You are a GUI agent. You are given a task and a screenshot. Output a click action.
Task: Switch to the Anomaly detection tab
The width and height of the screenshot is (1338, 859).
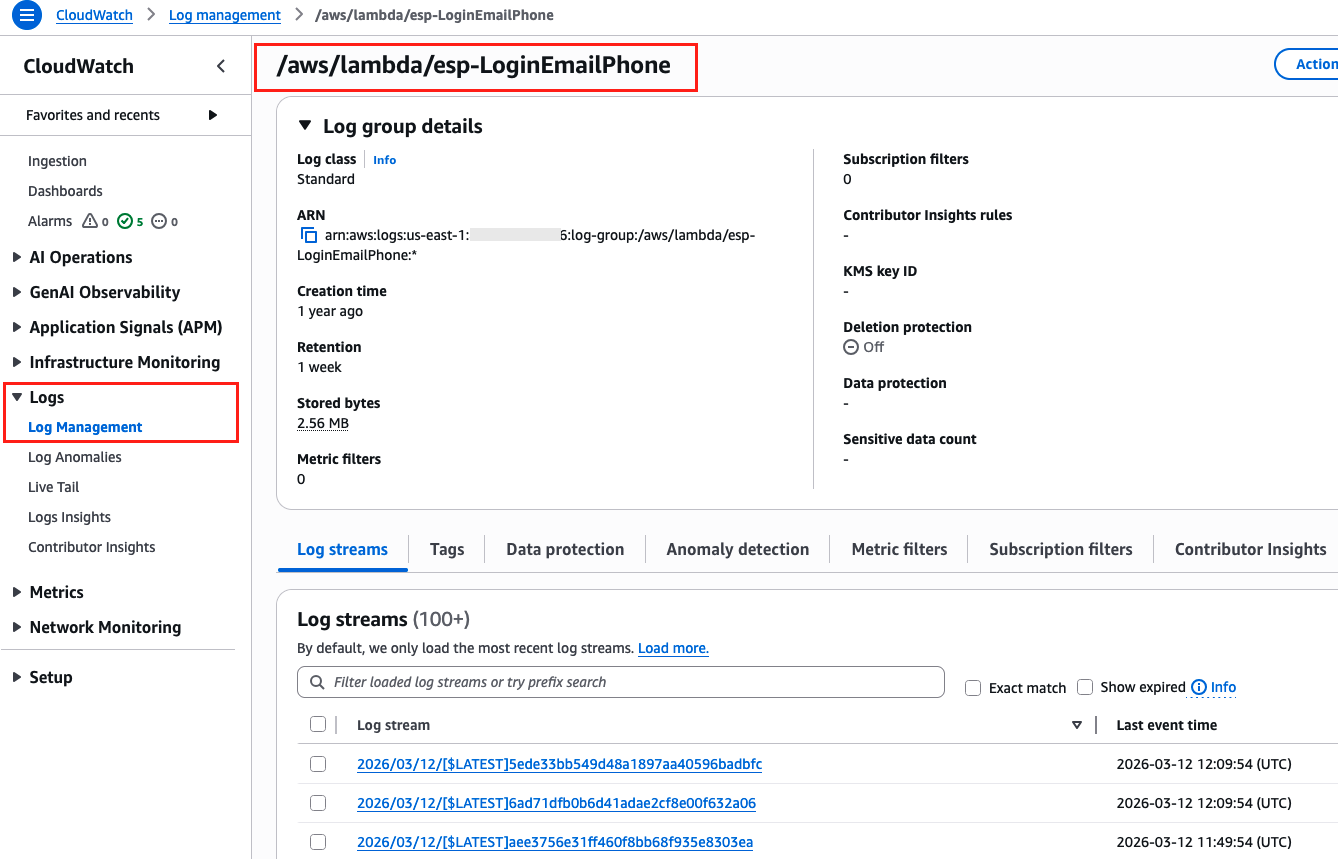pos(738,549)
